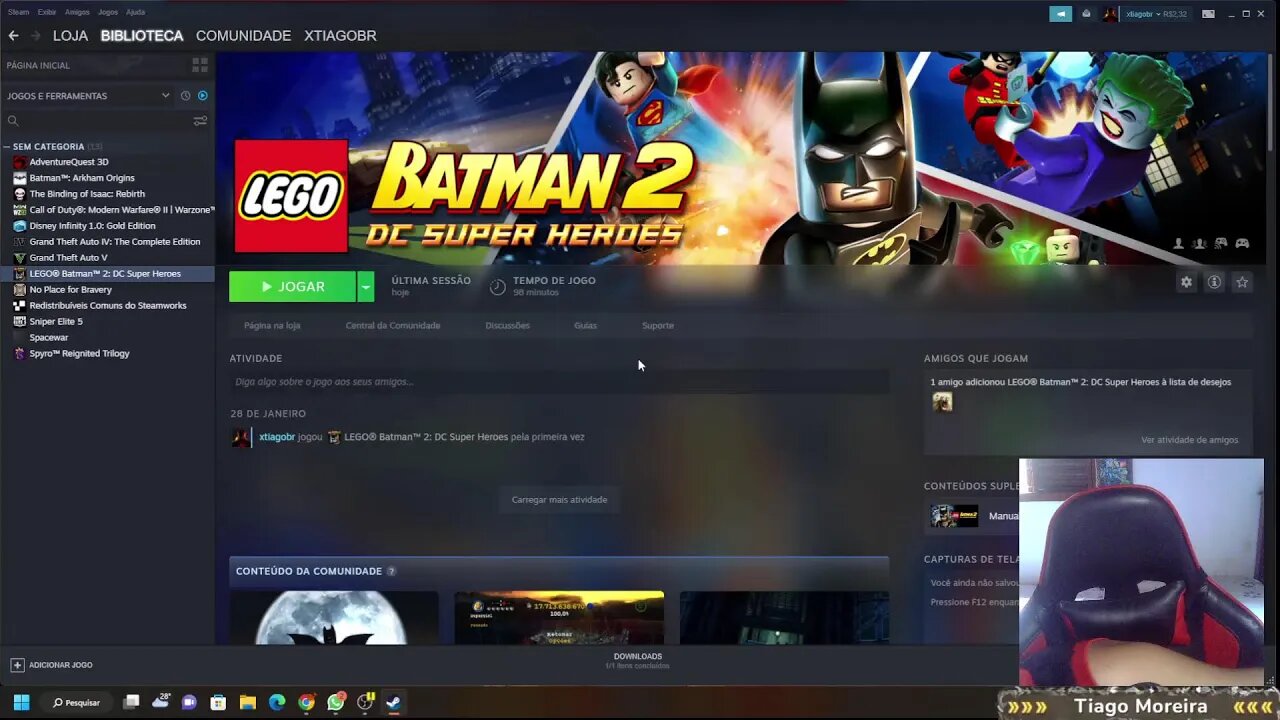Open the xtiagobr profile avatar

(1110, 14)
